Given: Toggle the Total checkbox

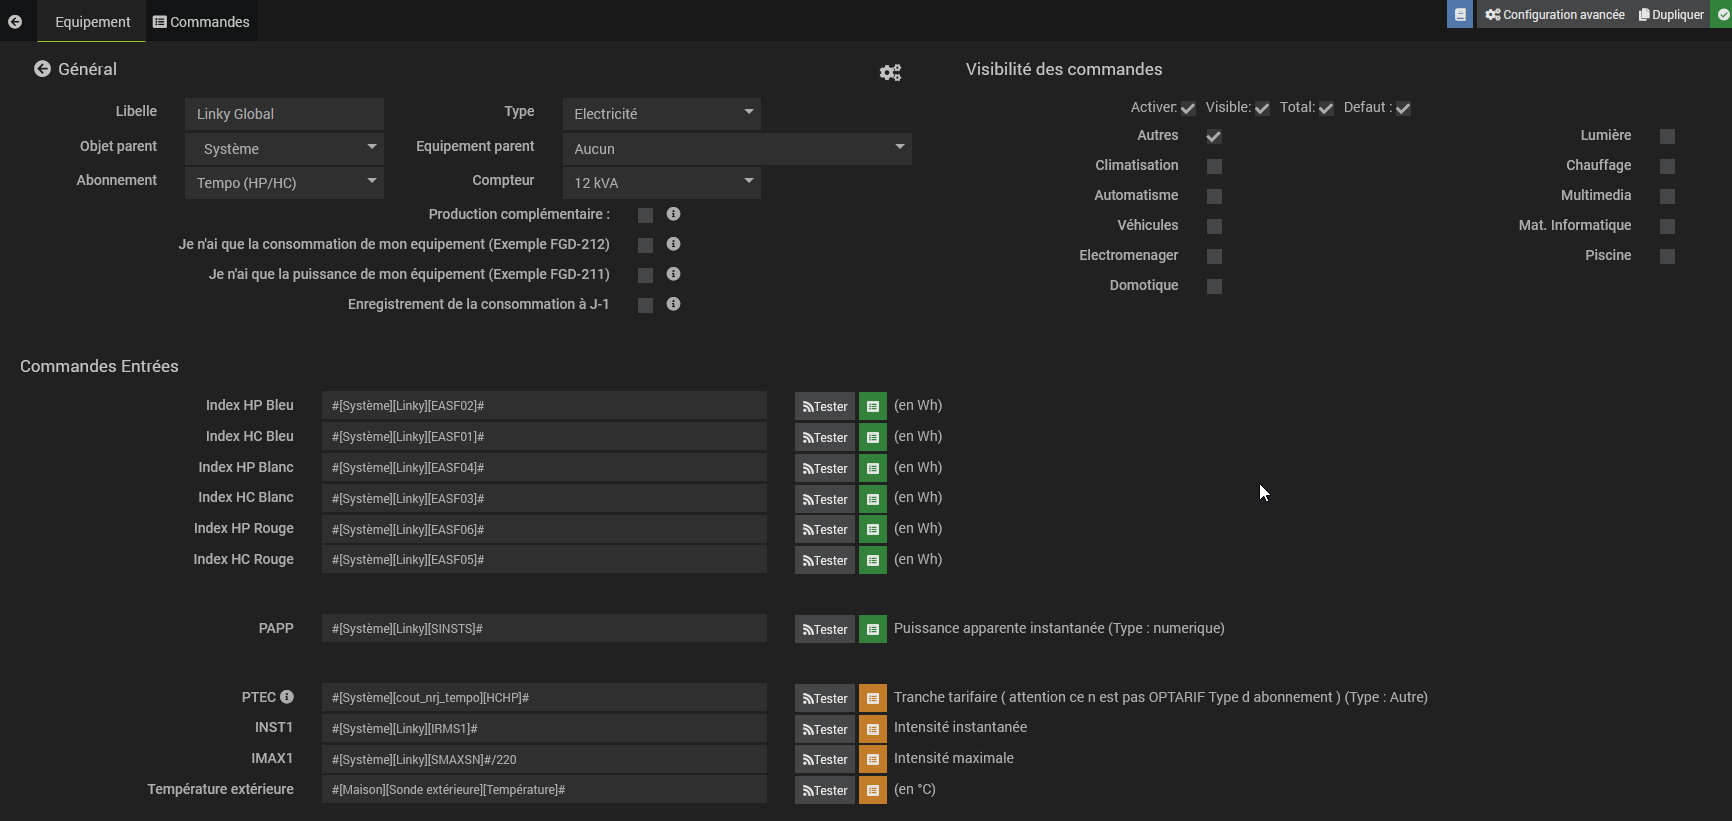Looking at the screenshot, I should 1326,108.
